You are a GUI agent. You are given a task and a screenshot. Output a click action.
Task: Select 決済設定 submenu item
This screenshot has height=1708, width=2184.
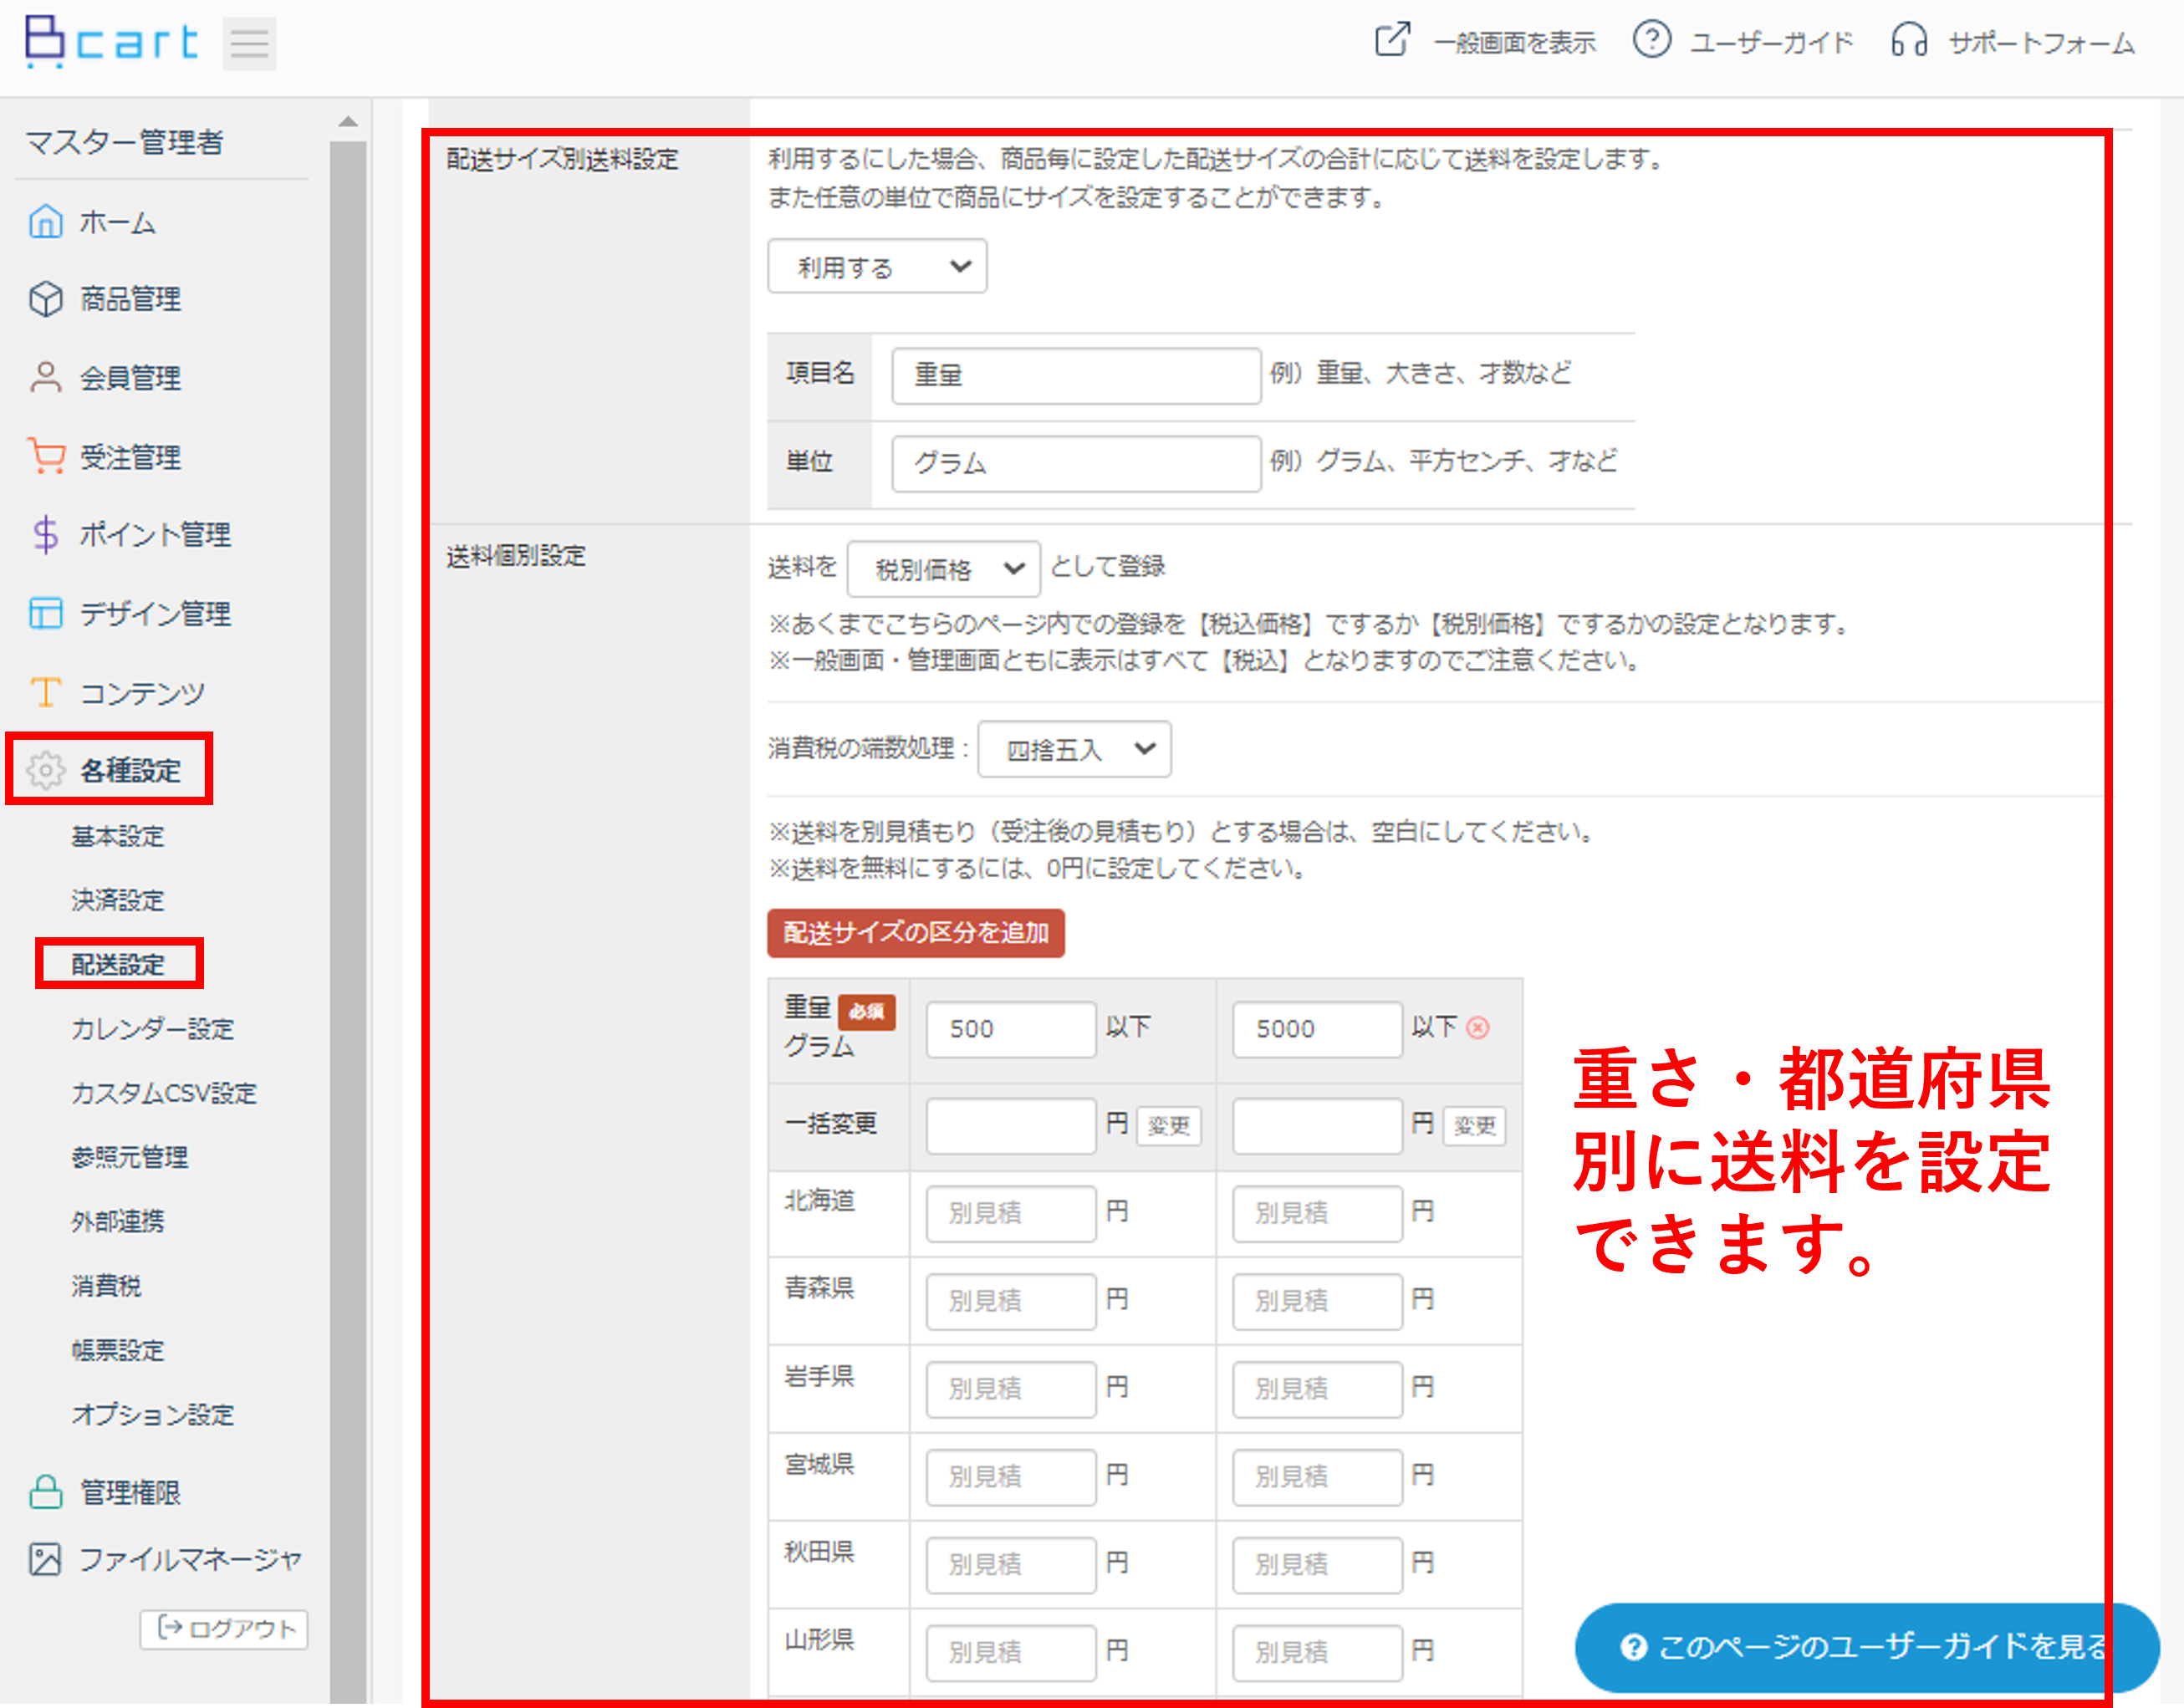coord(117,900)
